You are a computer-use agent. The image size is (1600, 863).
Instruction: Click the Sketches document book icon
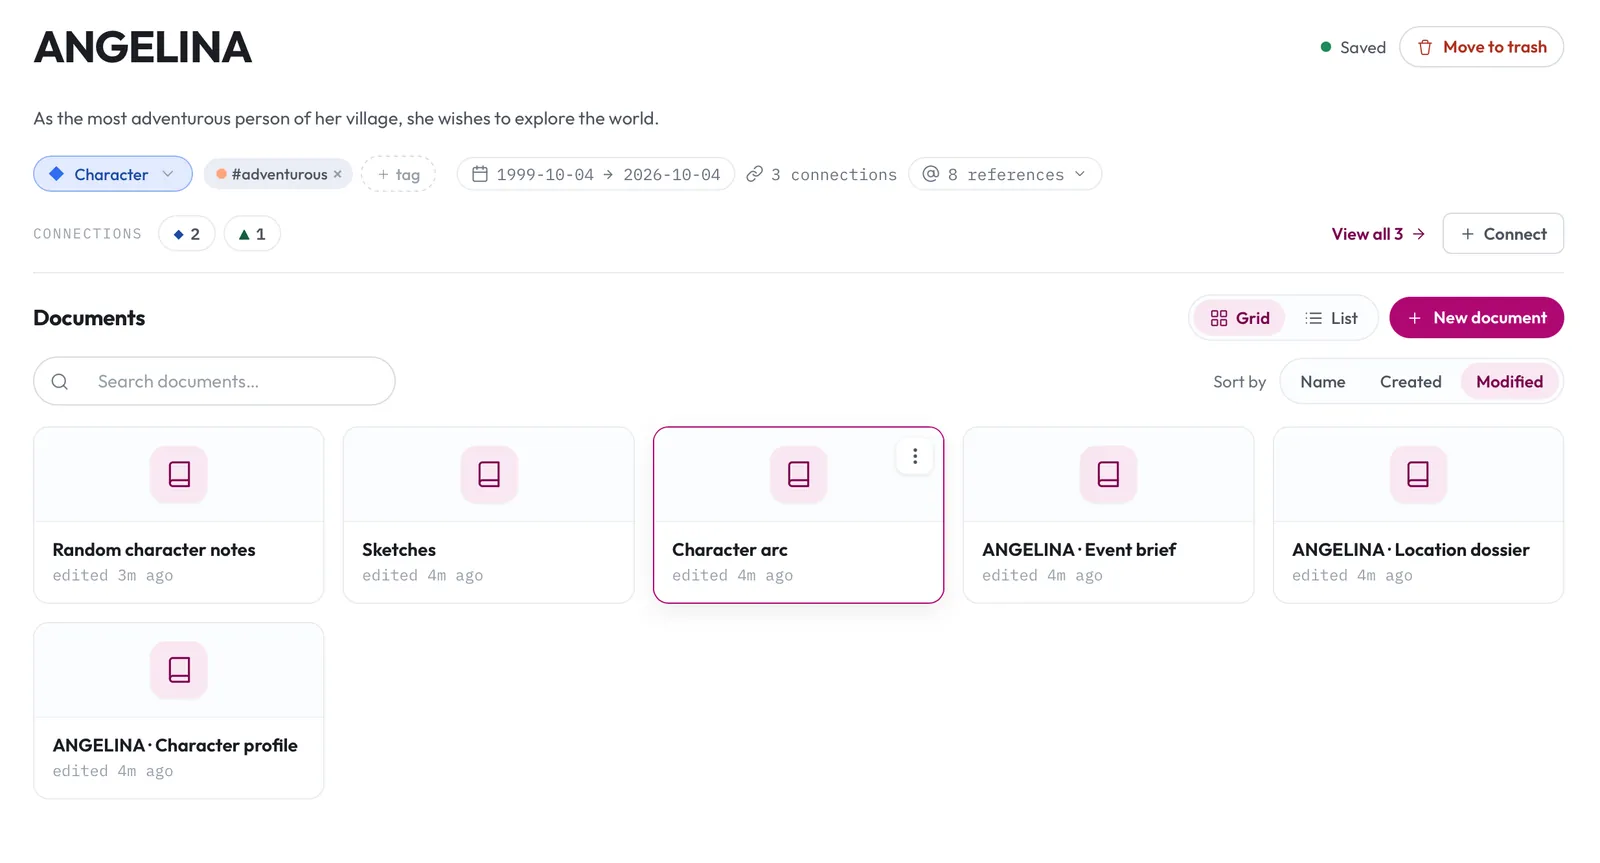point(489,474)
